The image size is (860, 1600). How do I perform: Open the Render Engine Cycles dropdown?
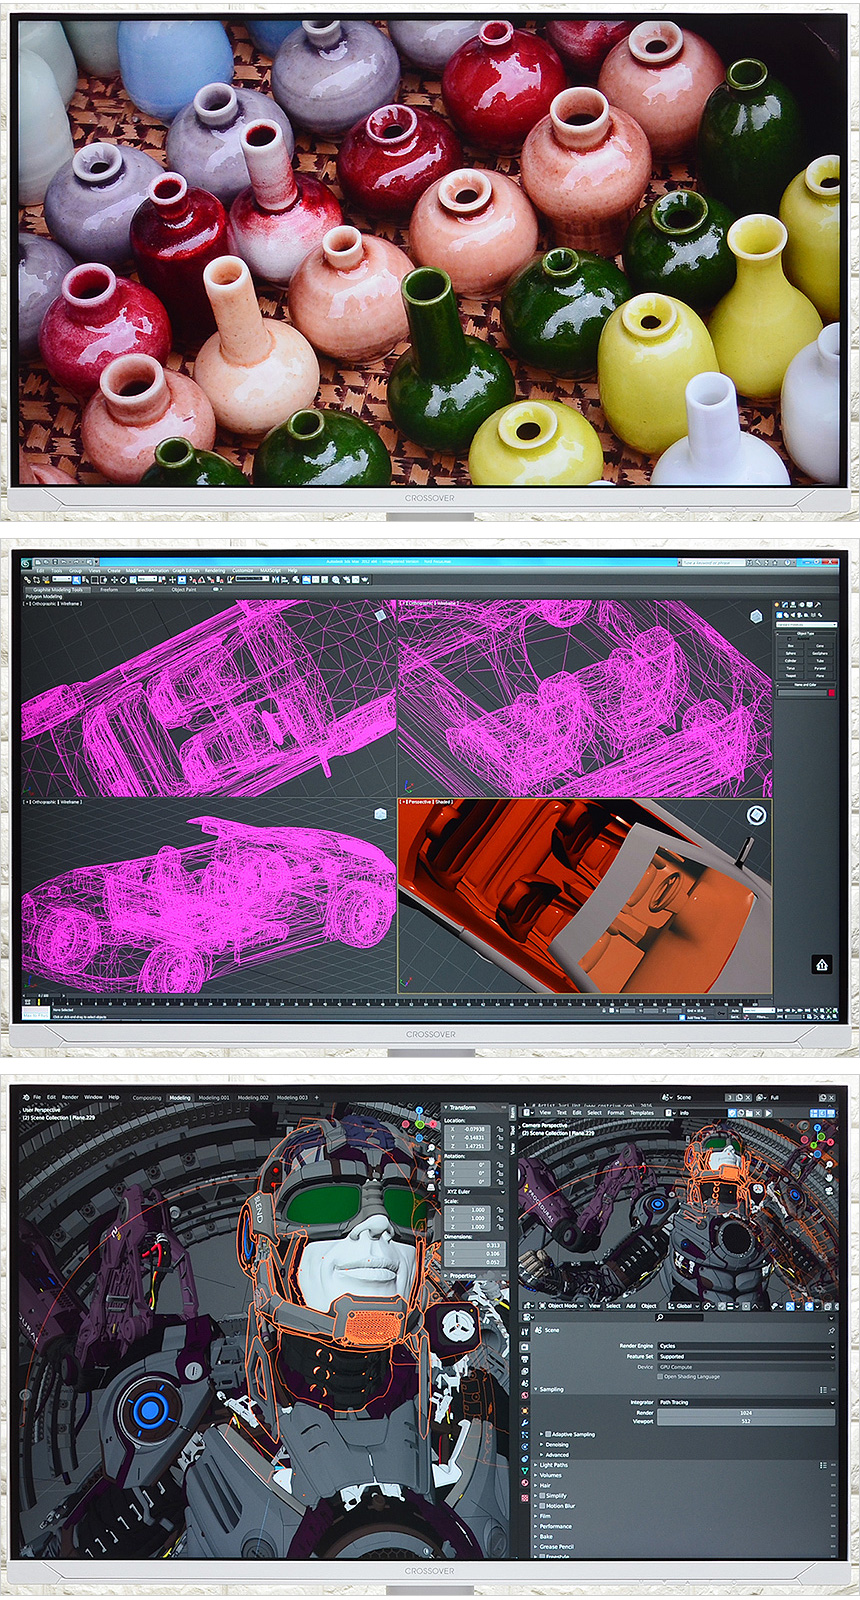coord(745,1346)
